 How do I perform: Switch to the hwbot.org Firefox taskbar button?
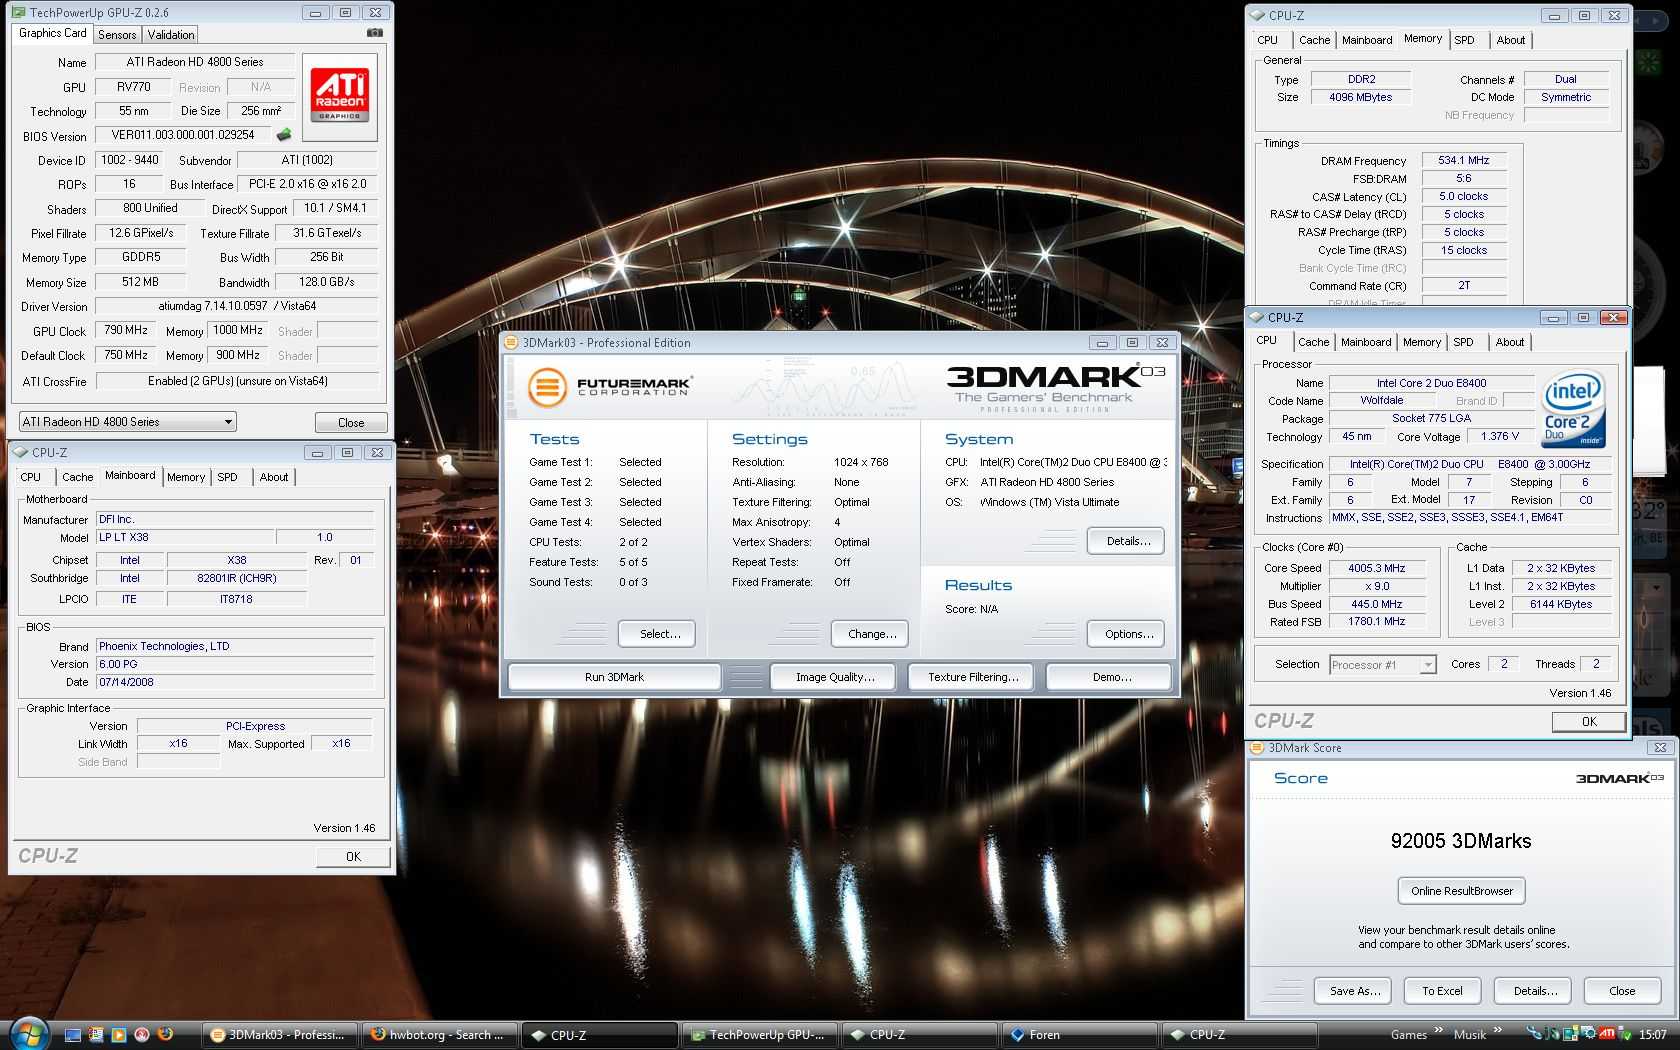point(440,1035)
